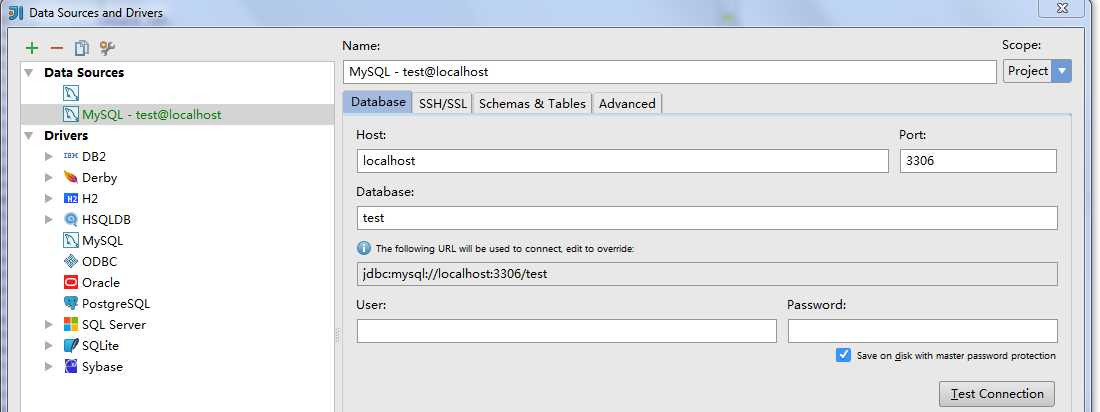Select the HSQLDB driver label
1100x412 pixels.
click(x=107, y=219)
